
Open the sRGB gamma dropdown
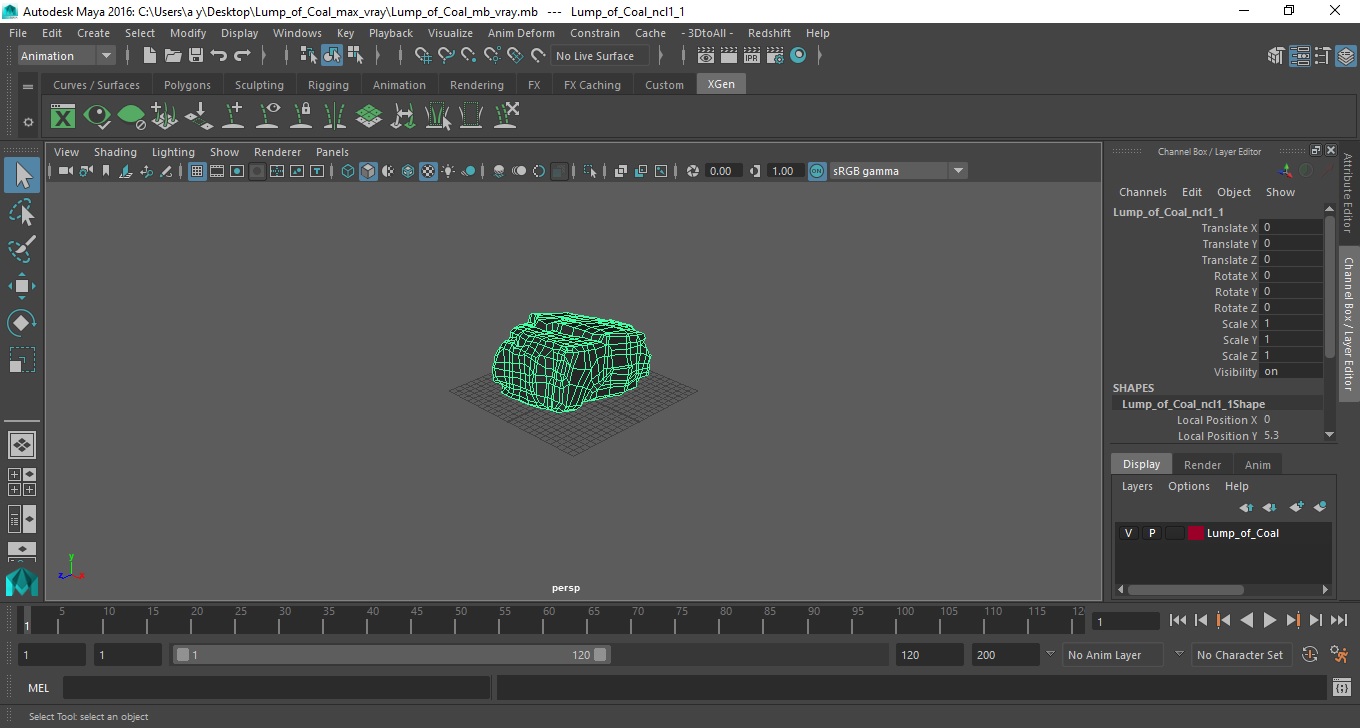click(x=898, y=171)
